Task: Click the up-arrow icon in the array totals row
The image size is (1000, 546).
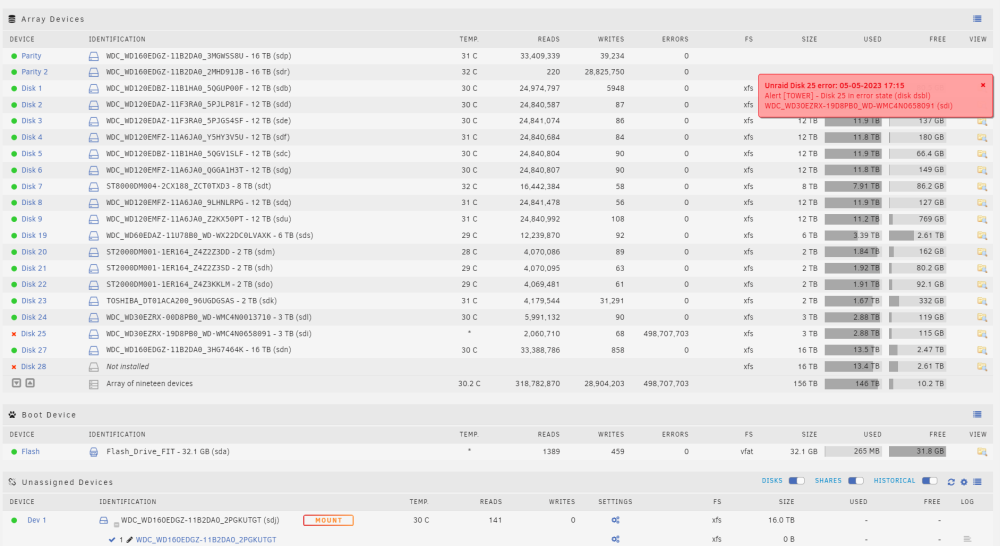Action: [x=30, y=383]
